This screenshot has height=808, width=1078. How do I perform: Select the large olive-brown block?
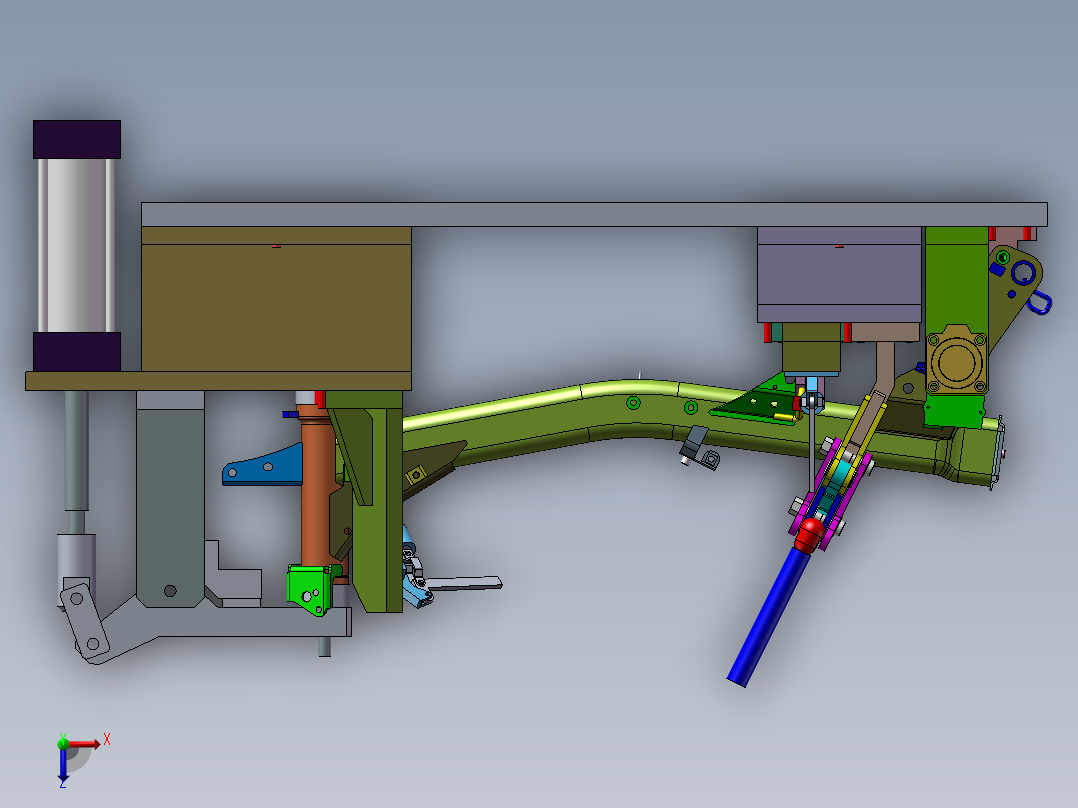click(x=276, y=299)
